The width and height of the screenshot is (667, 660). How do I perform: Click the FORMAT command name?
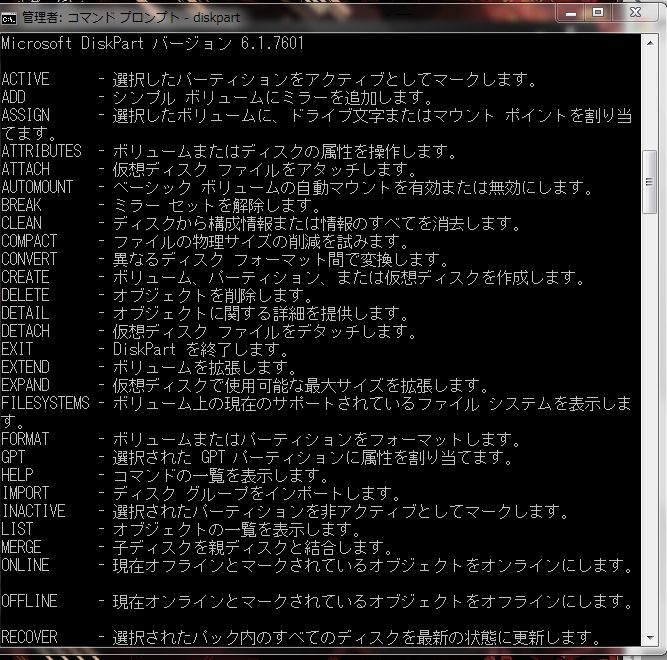26,439
